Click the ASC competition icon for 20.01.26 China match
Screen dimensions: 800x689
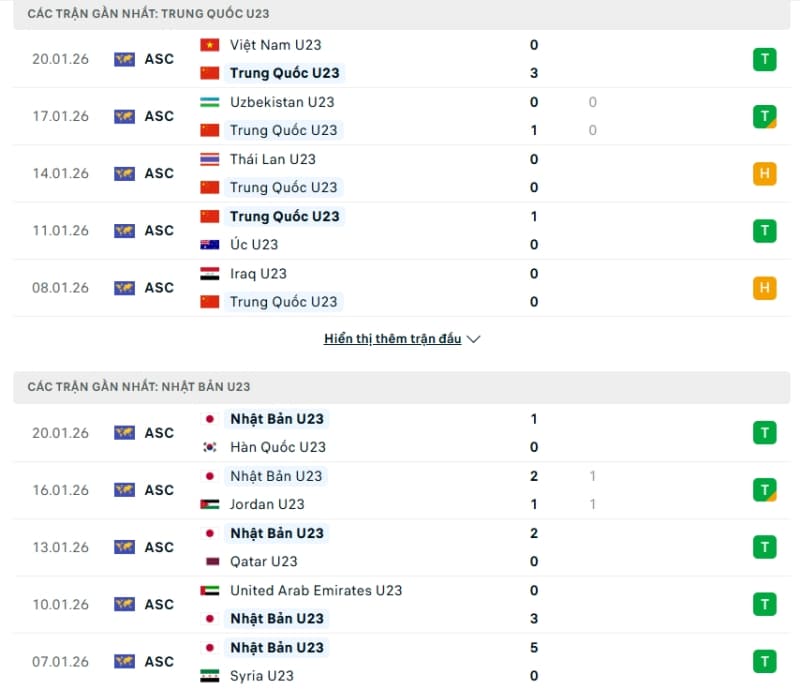(x=124, y=59)
